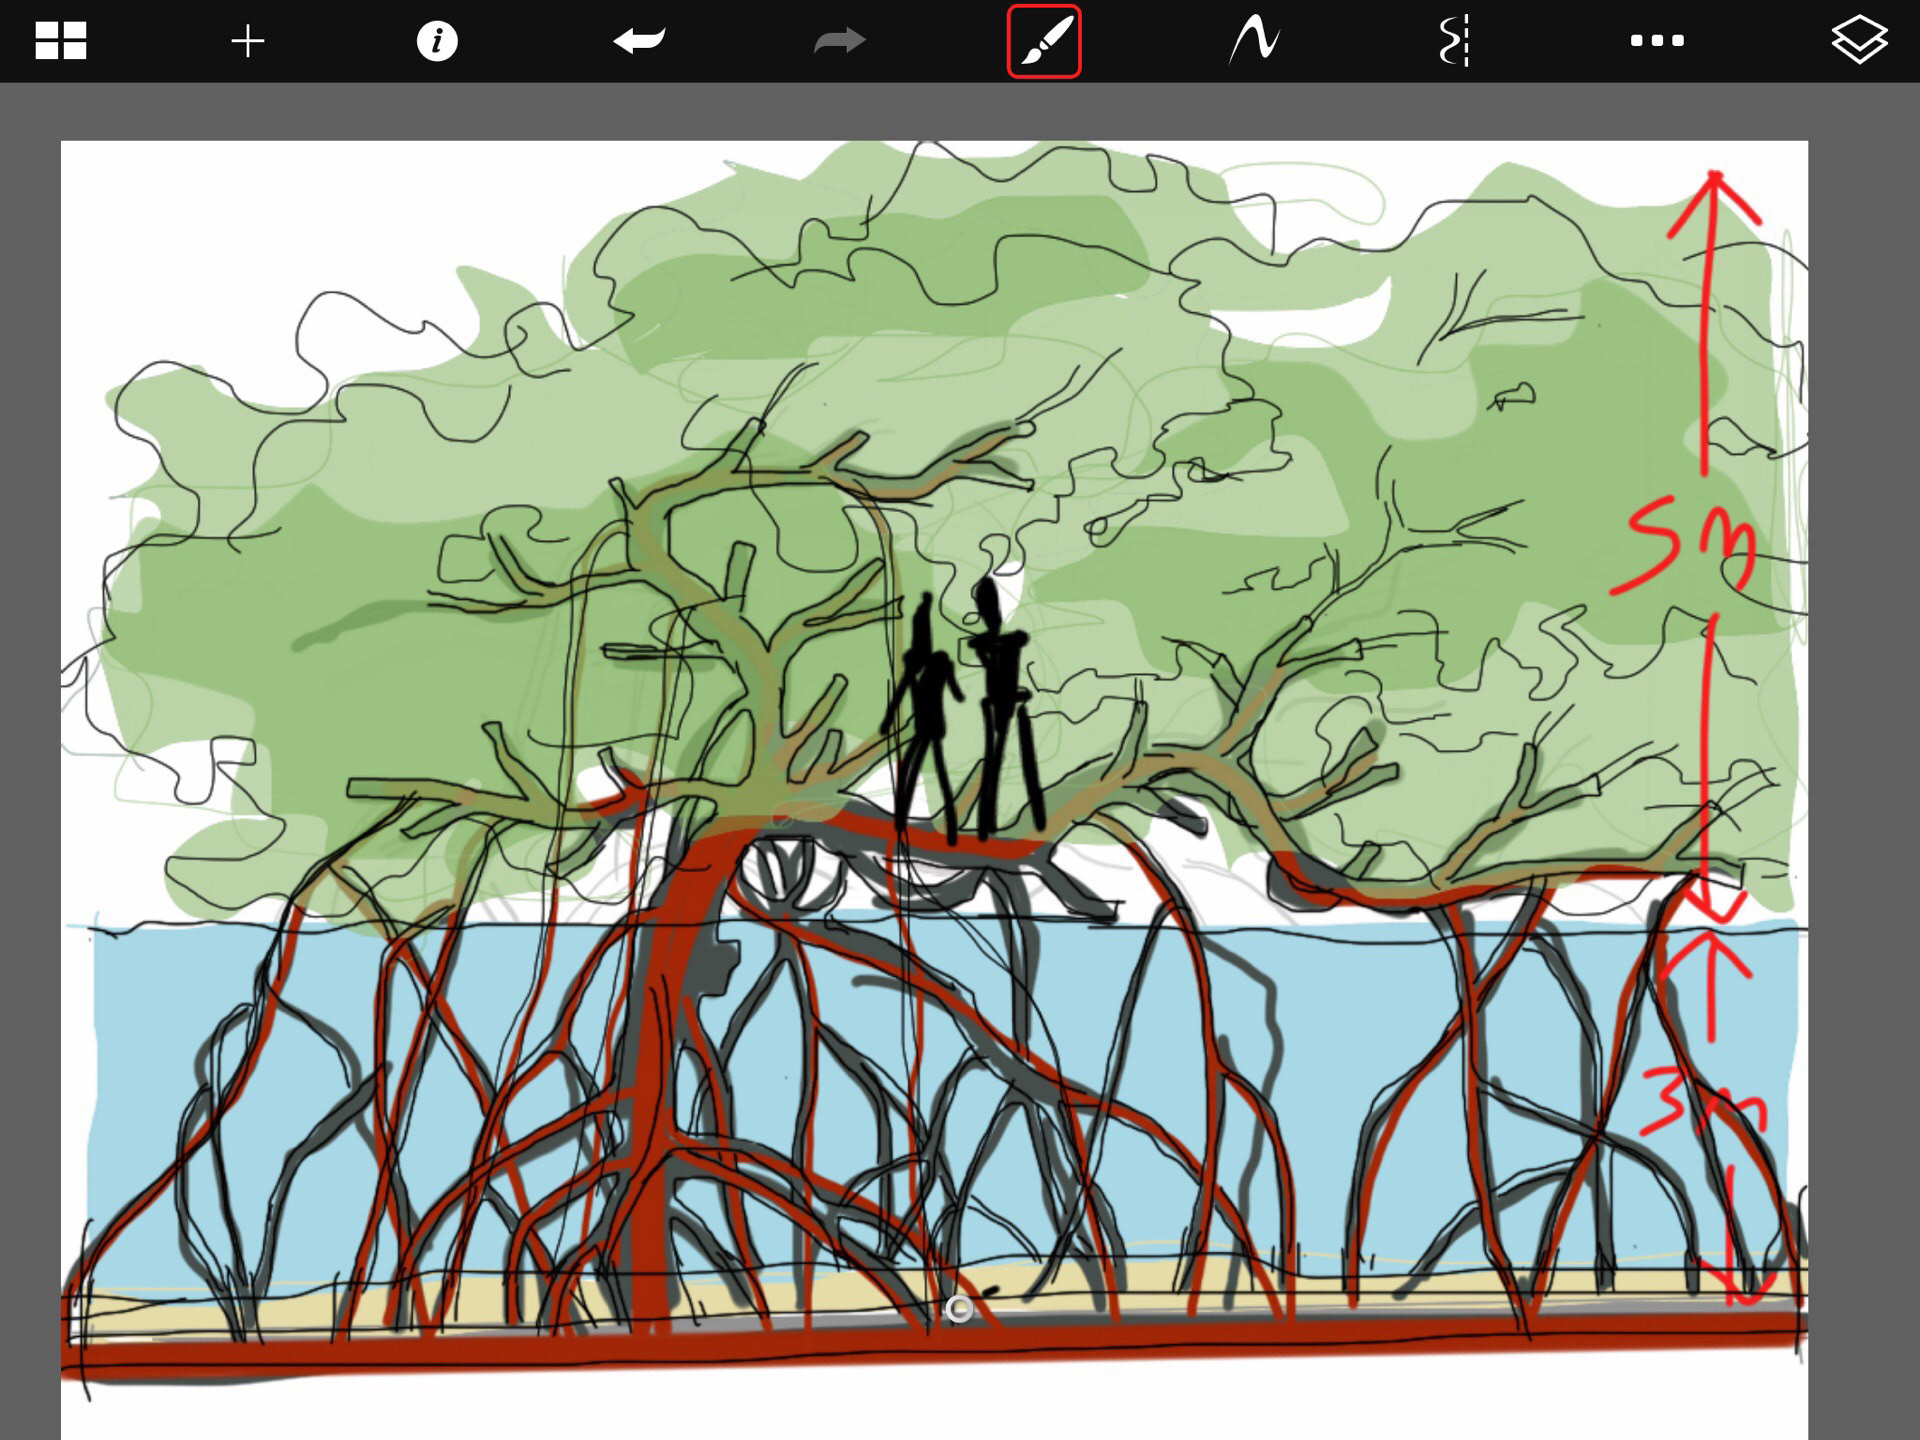Open the Layers panel

click(1859, 41)
